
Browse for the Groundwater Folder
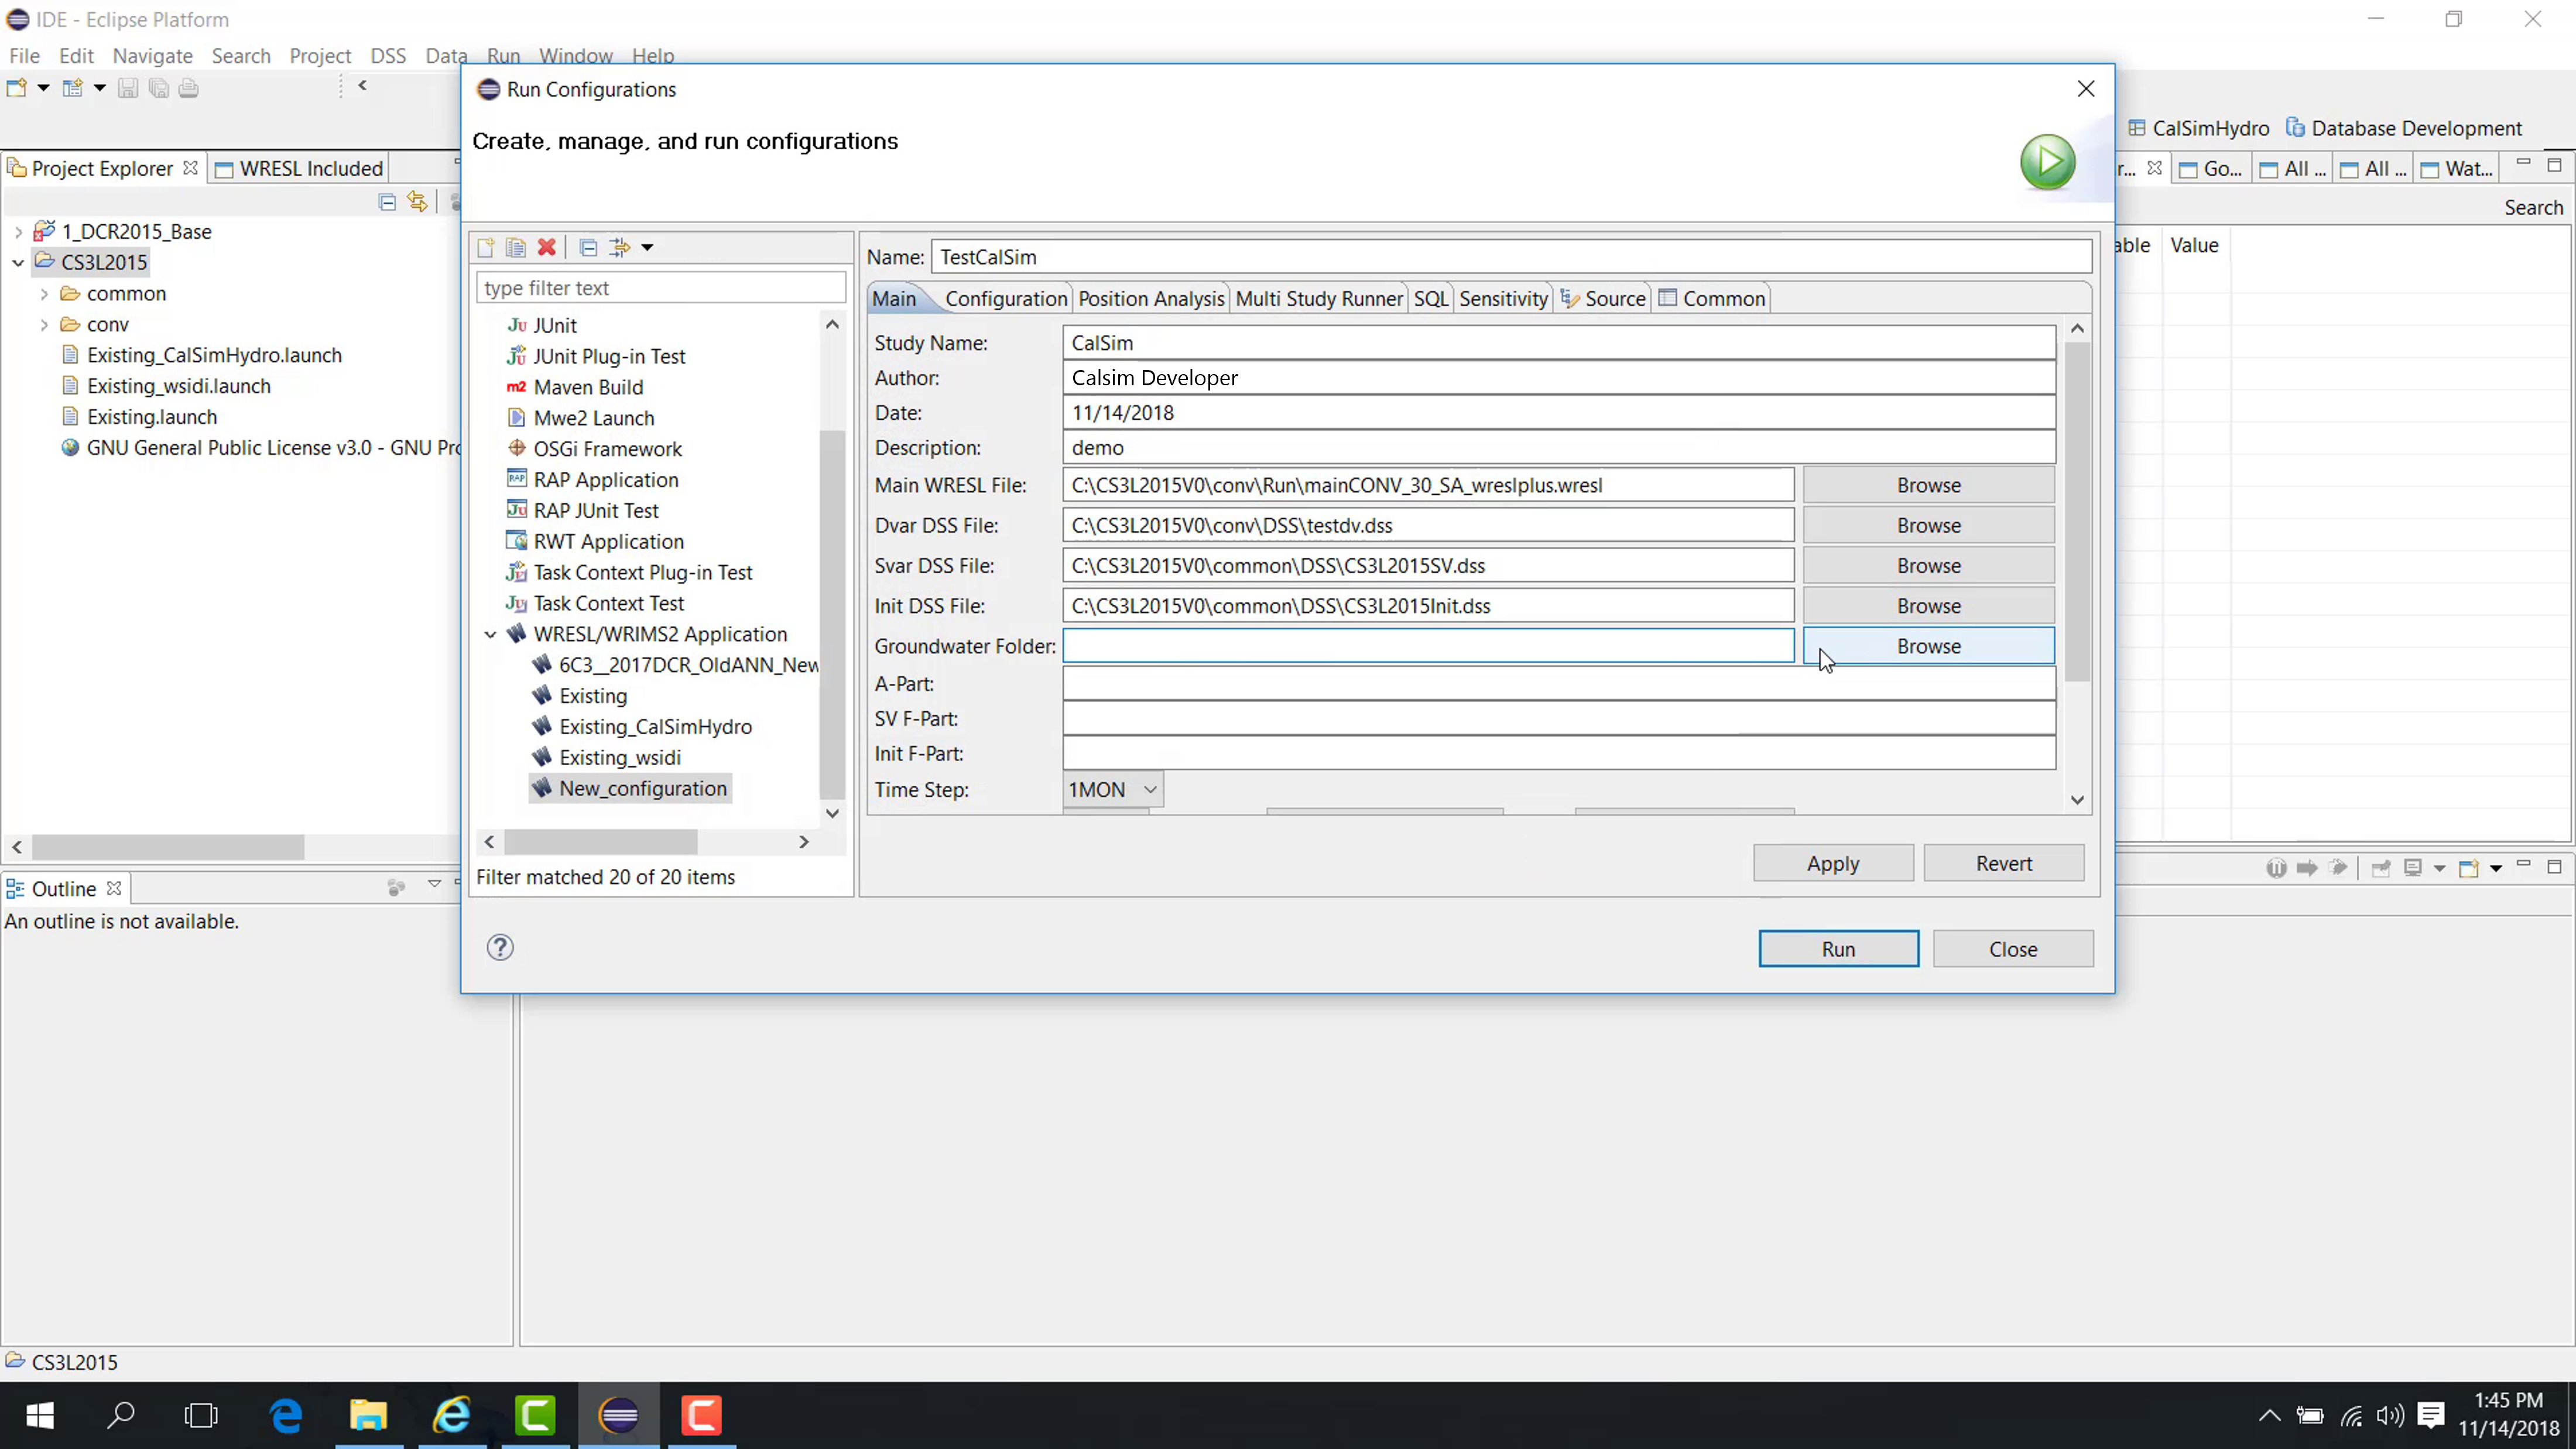click(x=1929, y=646)
